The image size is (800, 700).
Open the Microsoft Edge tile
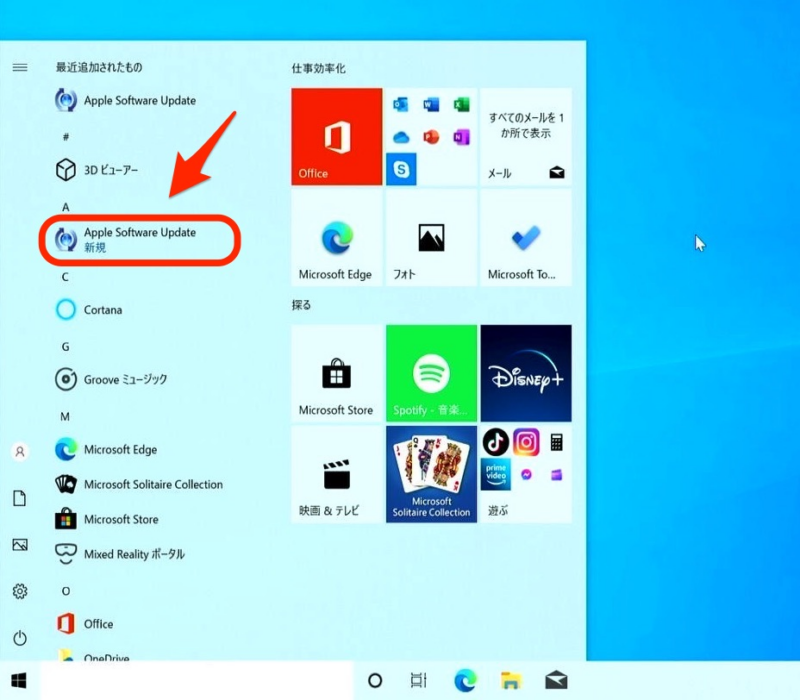[337, 238]
